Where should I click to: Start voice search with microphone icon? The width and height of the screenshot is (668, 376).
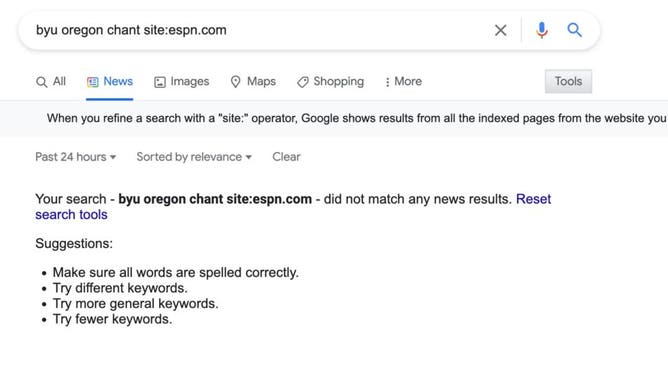pos(541,30)
